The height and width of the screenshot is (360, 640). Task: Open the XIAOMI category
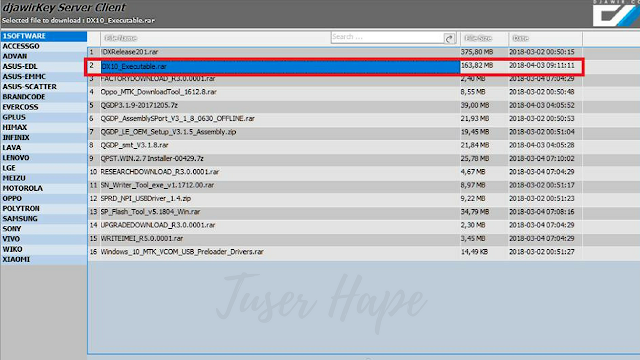[x=44, y=260]
